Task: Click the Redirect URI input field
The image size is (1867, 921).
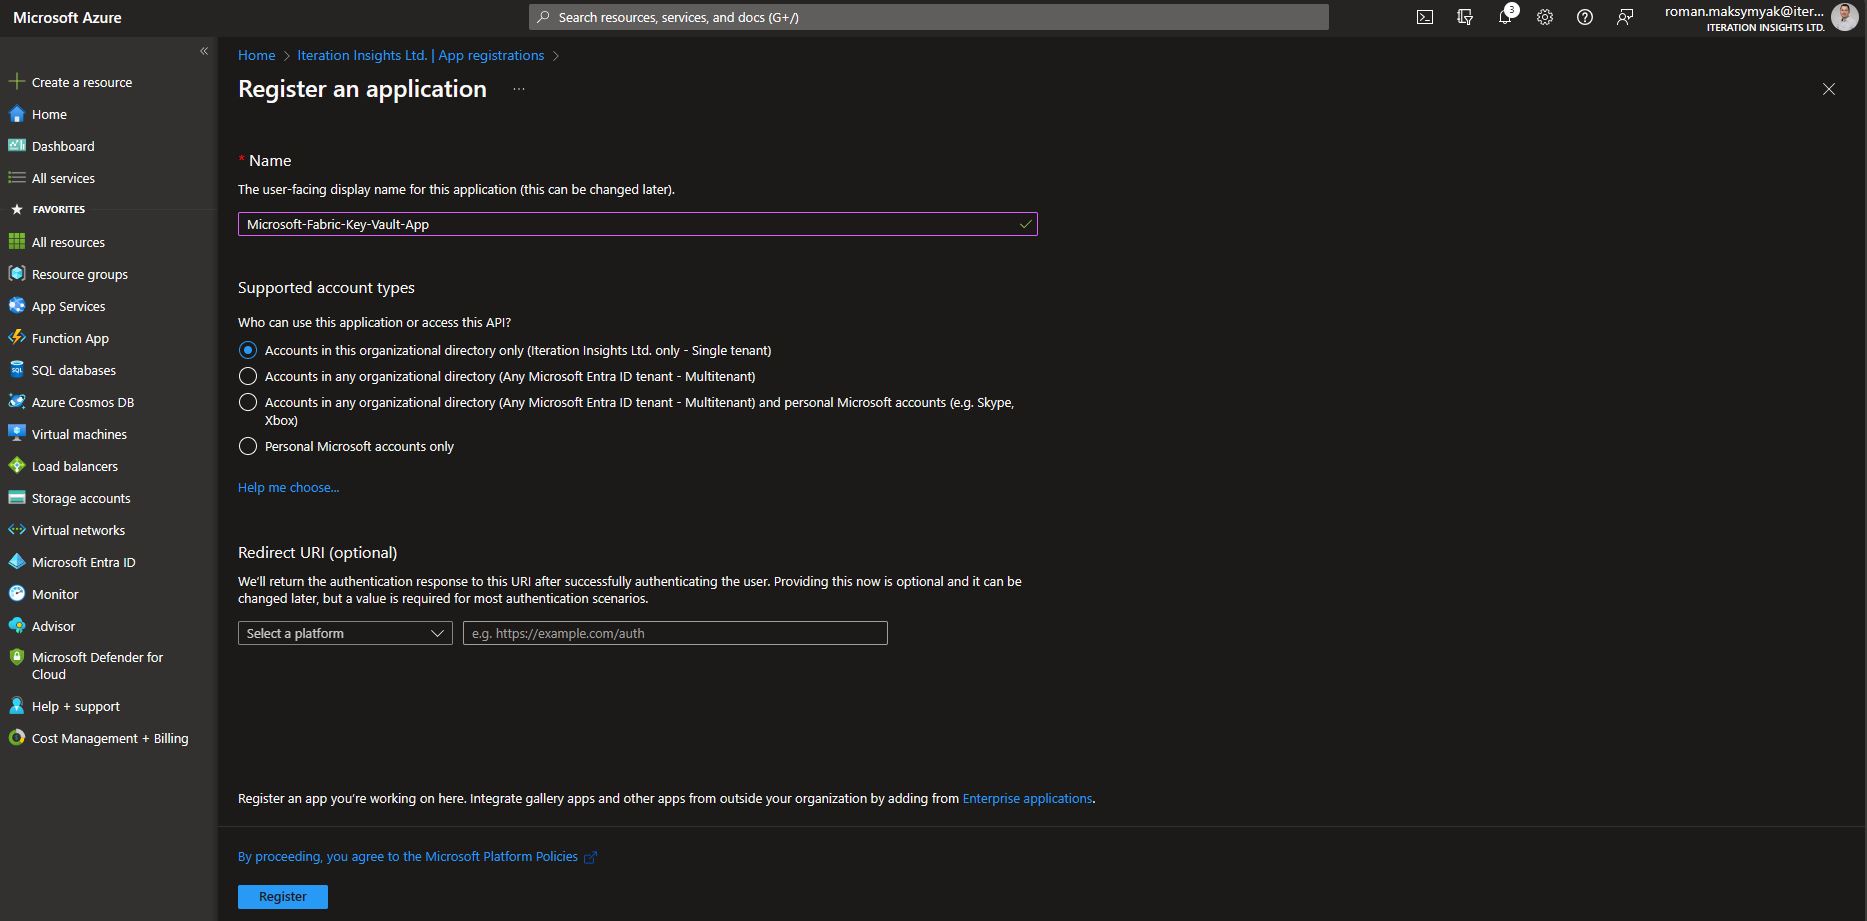Action: tap(674, 633)
